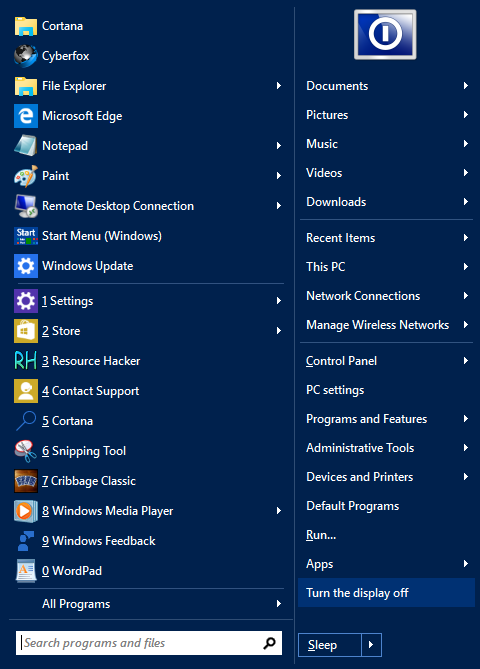Image resolution: width=480 pixels, height=669 pixels.
Task: Open the Paint palette icon
Action: pyautogui.click(x=26, y=176)
